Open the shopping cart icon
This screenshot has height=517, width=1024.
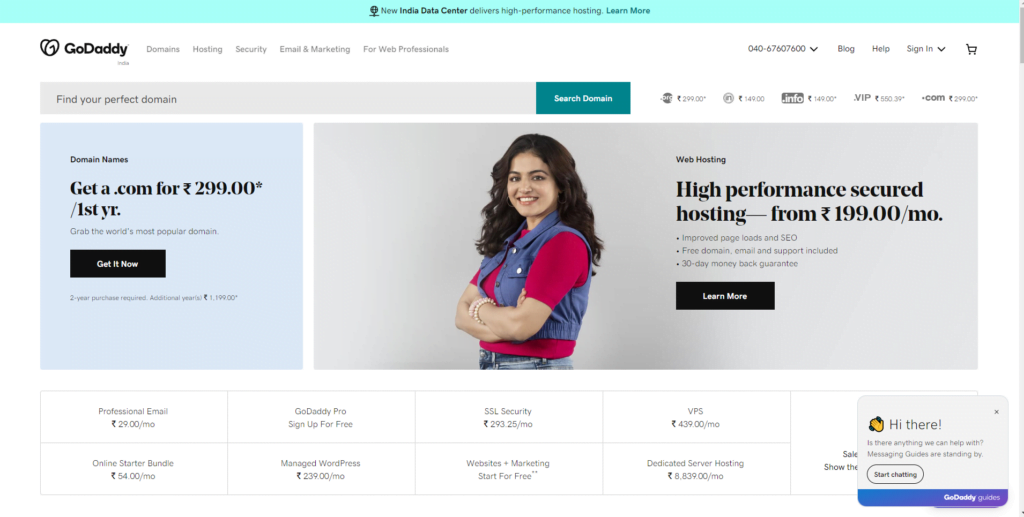click(x=971, y=49)
